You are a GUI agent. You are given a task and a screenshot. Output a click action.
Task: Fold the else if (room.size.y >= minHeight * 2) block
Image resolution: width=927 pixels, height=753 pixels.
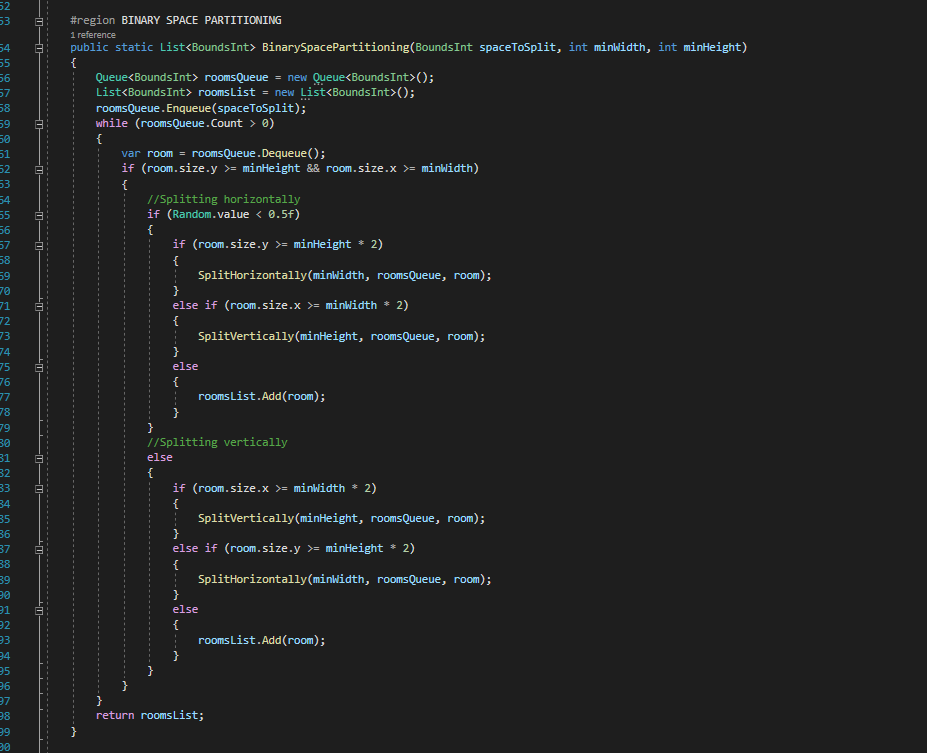click(x=39, y=550)
